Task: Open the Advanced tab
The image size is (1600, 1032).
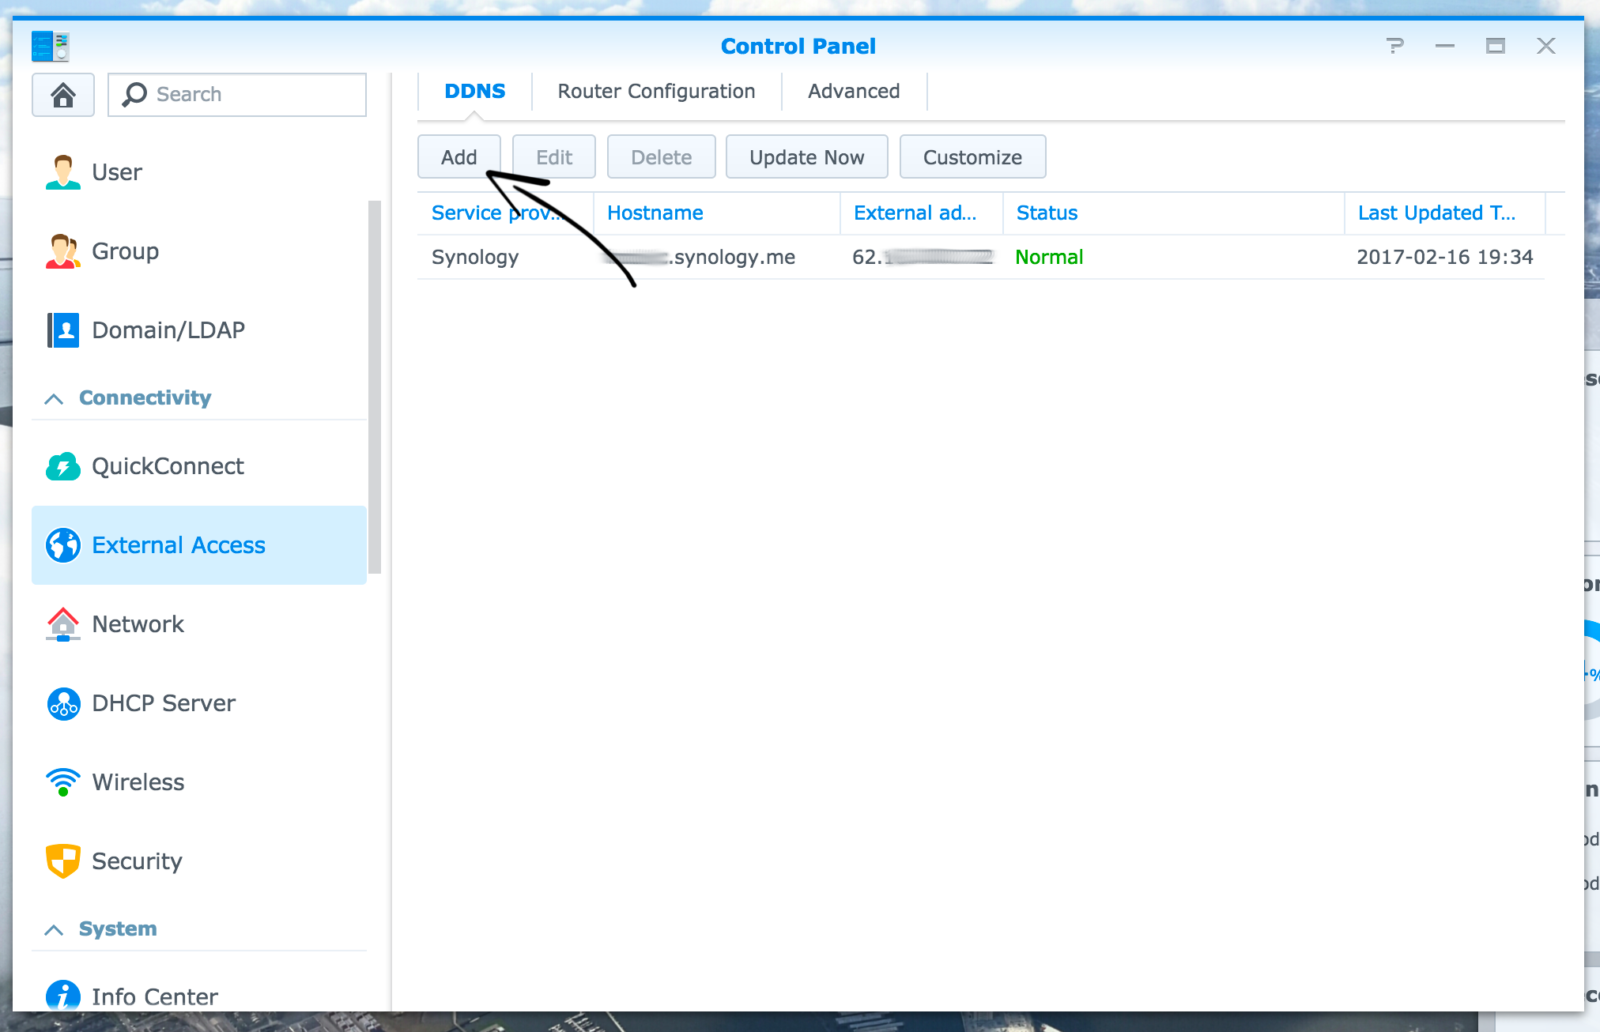Action: pyautogui.click(x=854, y=91)
